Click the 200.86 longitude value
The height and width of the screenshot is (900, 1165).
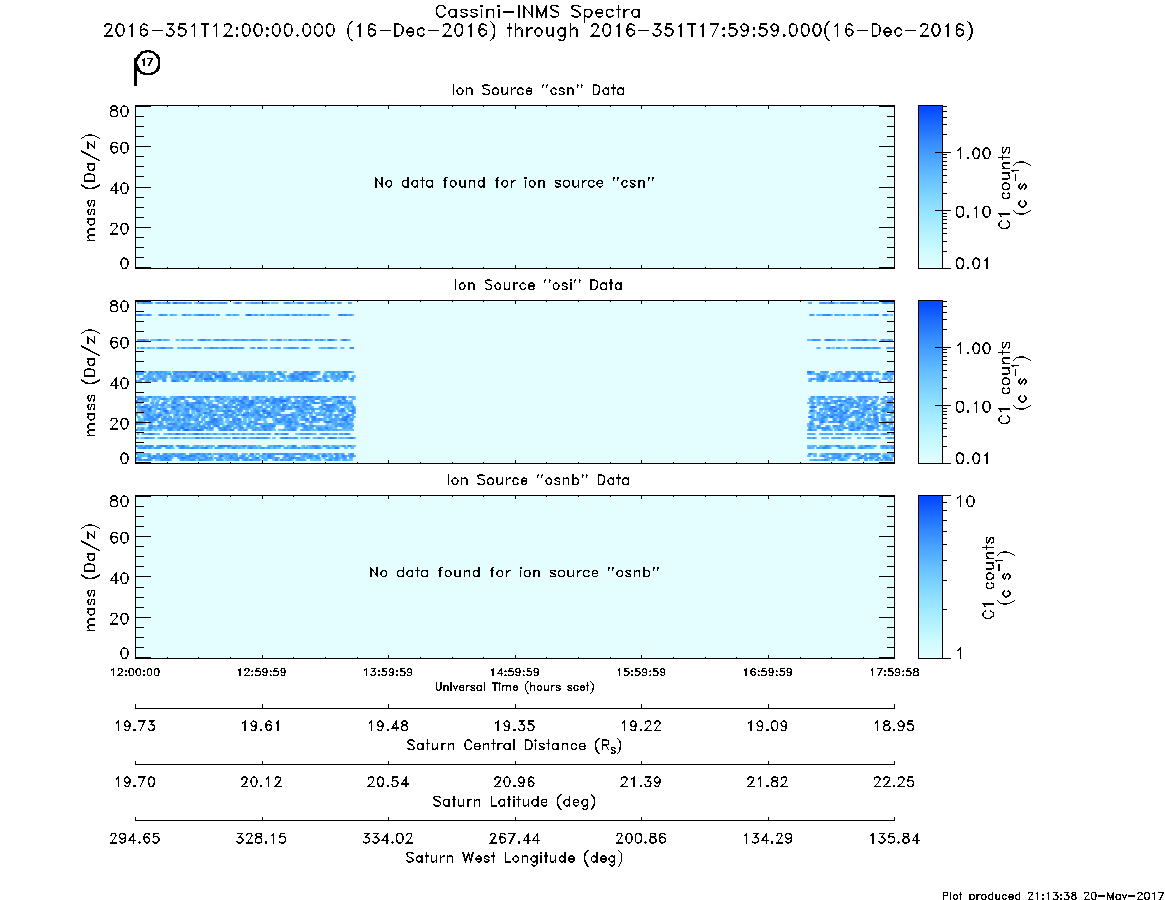tap(641, 838)
